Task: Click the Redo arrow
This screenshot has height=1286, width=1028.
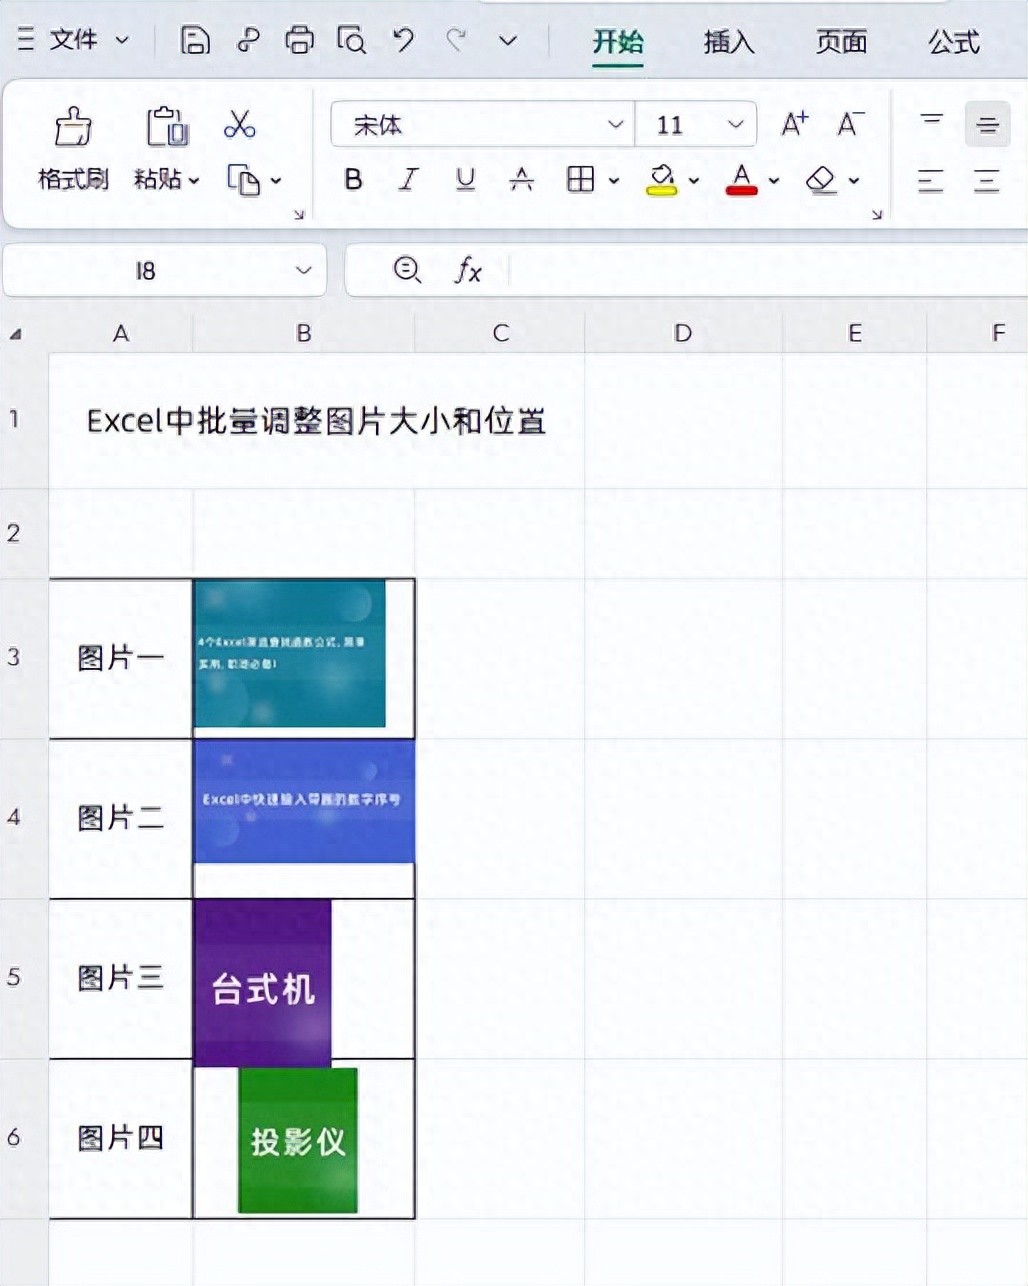Action: [456, 40]
